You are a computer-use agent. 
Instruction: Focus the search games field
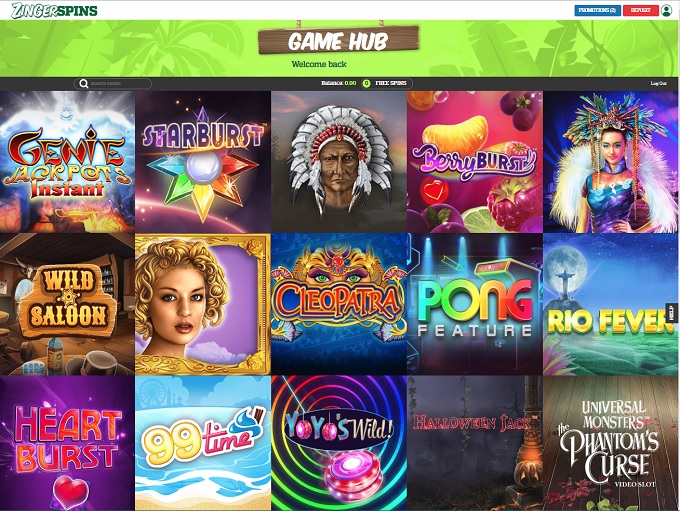[113, 84]
